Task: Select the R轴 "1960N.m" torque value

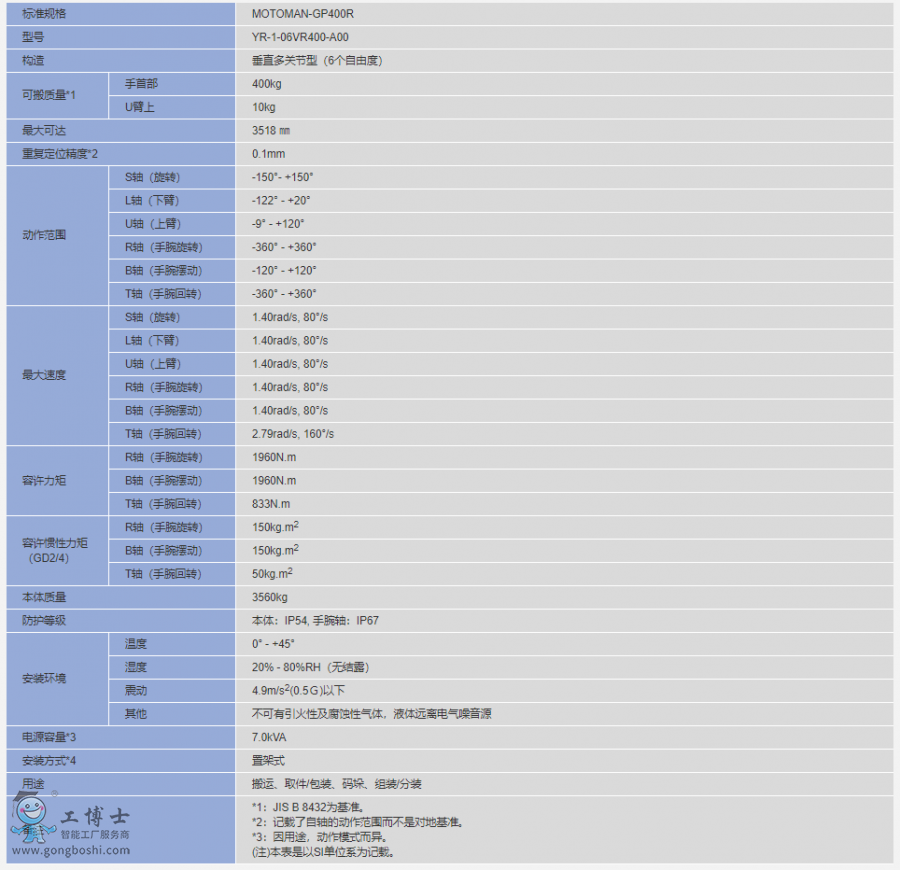Action: click(x=274, y=457)
